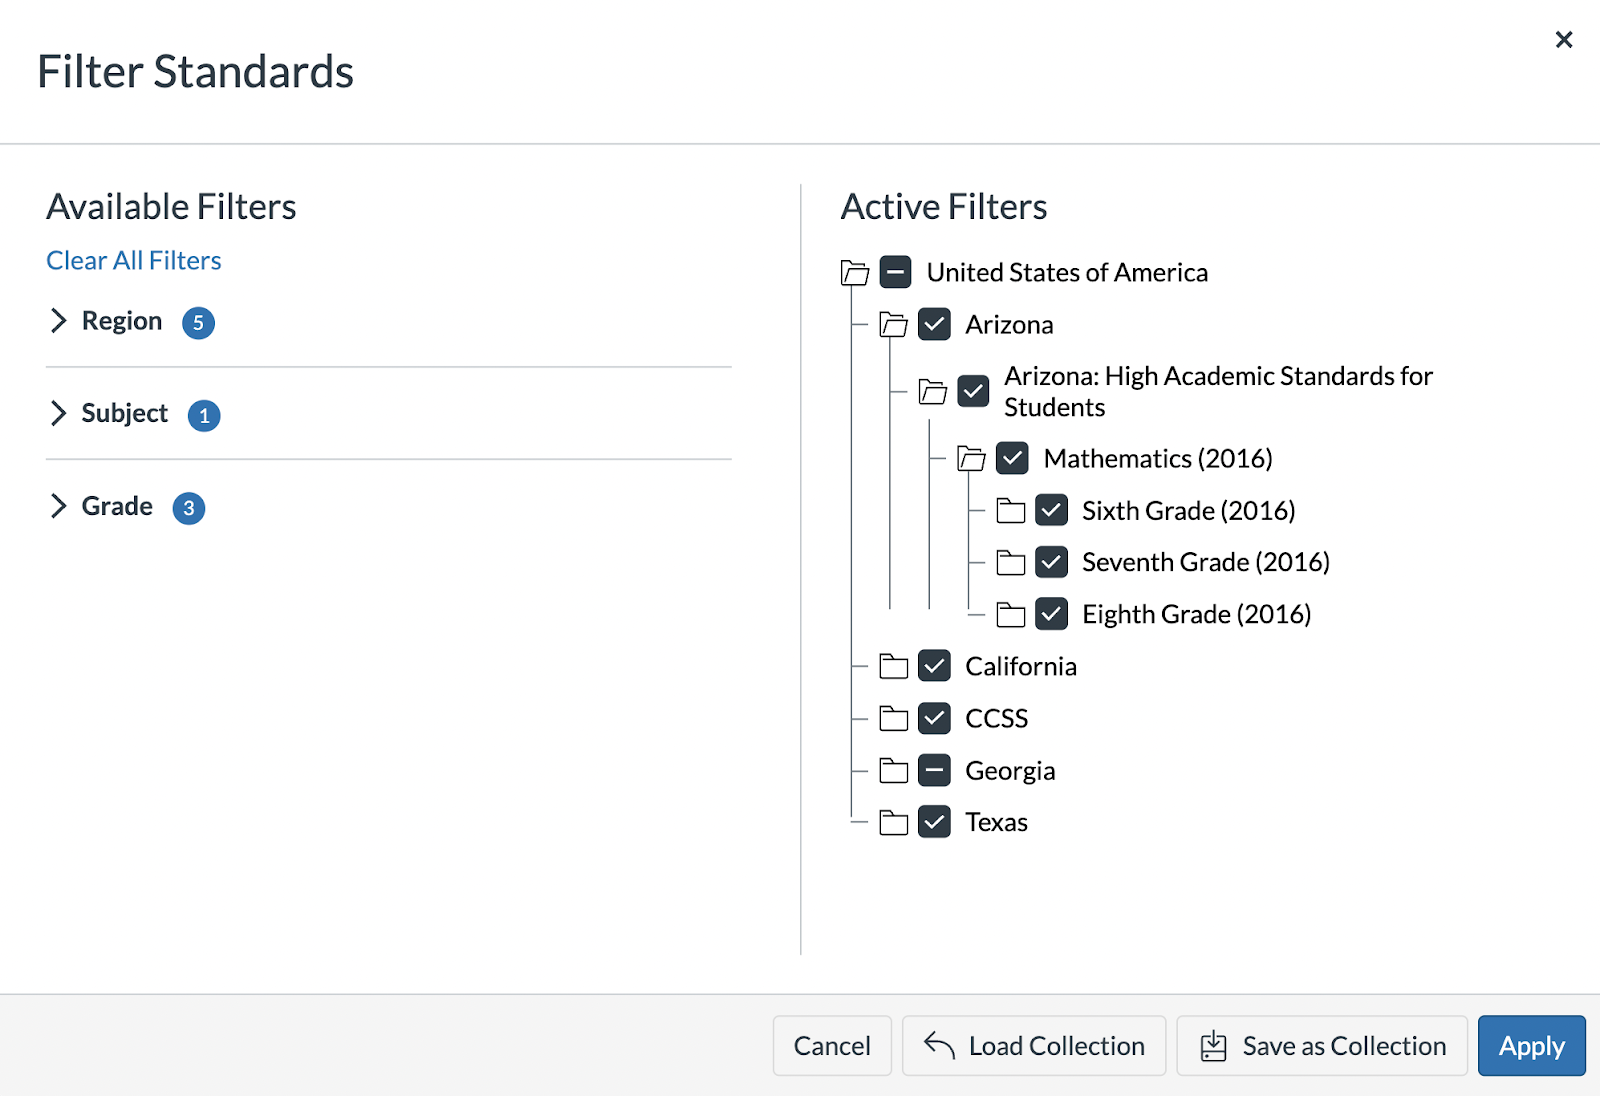Click the Sixth Grade (2016) folder icon
Image resolution: width=1600 pixels, height=1096 pixels.
click(1011, 511)
